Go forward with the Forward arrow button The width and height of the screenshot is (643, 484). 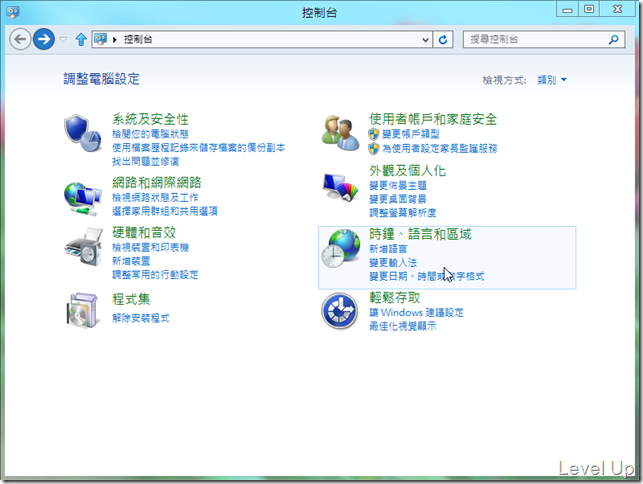[x=44, y=39]
